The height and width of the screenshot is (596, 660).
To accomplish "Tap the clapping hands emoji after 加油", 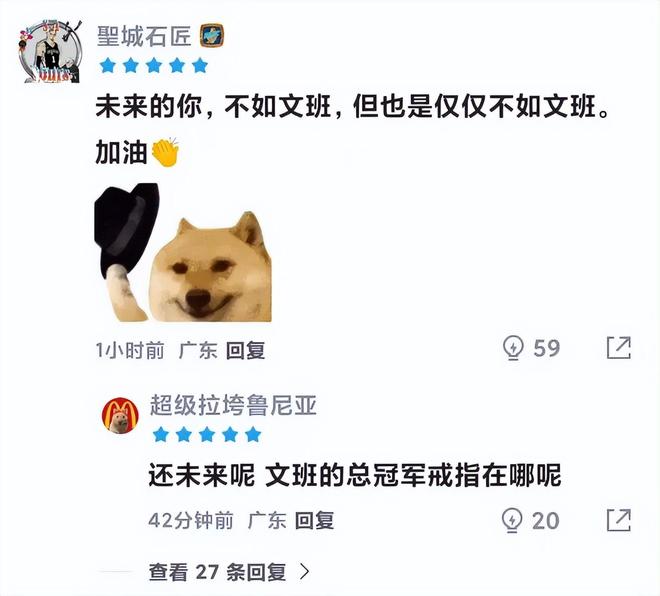I will point(165,152).
